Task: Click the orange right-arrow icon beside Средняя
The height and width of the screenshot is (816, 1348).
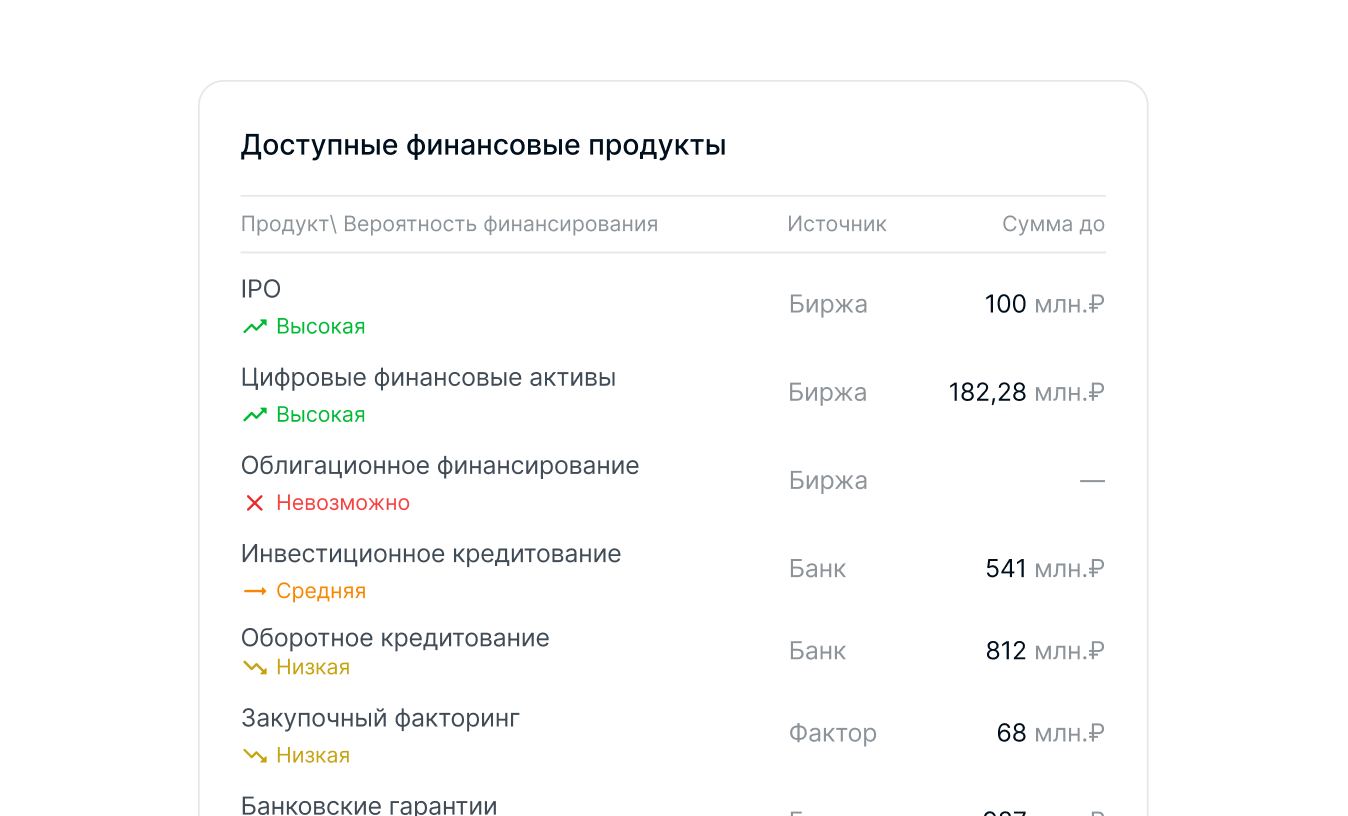Action: pyautogui.click(x=255, y=590)
